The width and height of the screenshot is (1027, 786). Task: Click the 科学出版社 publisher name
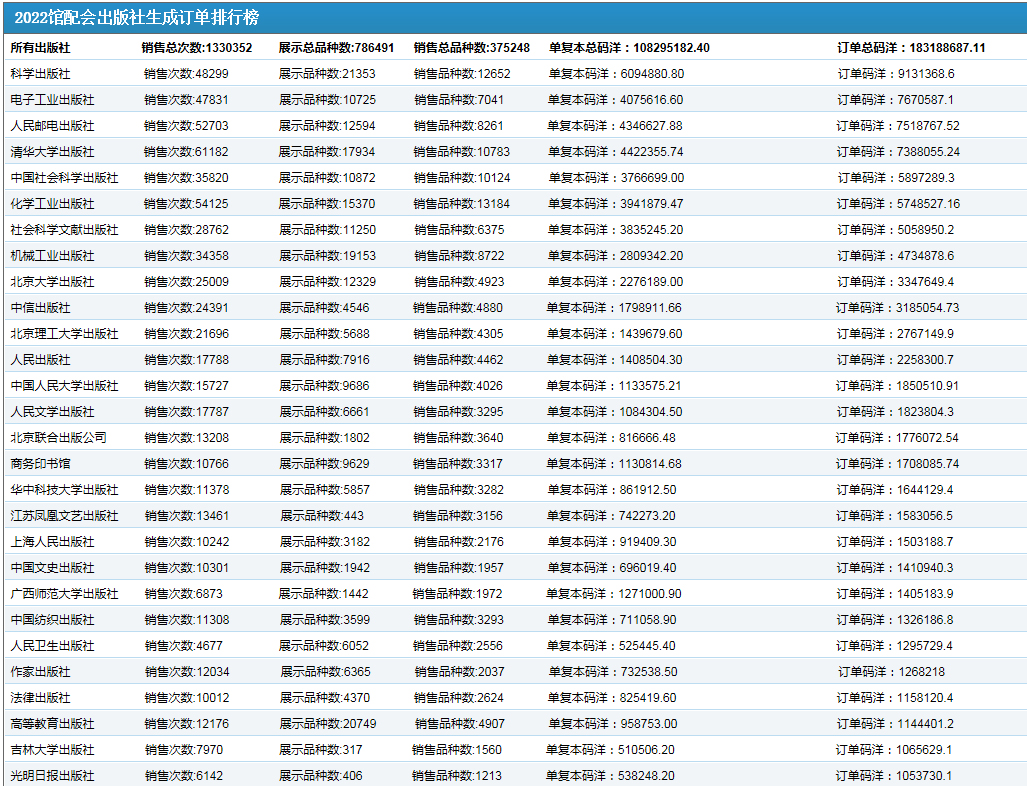click(40, 74)
